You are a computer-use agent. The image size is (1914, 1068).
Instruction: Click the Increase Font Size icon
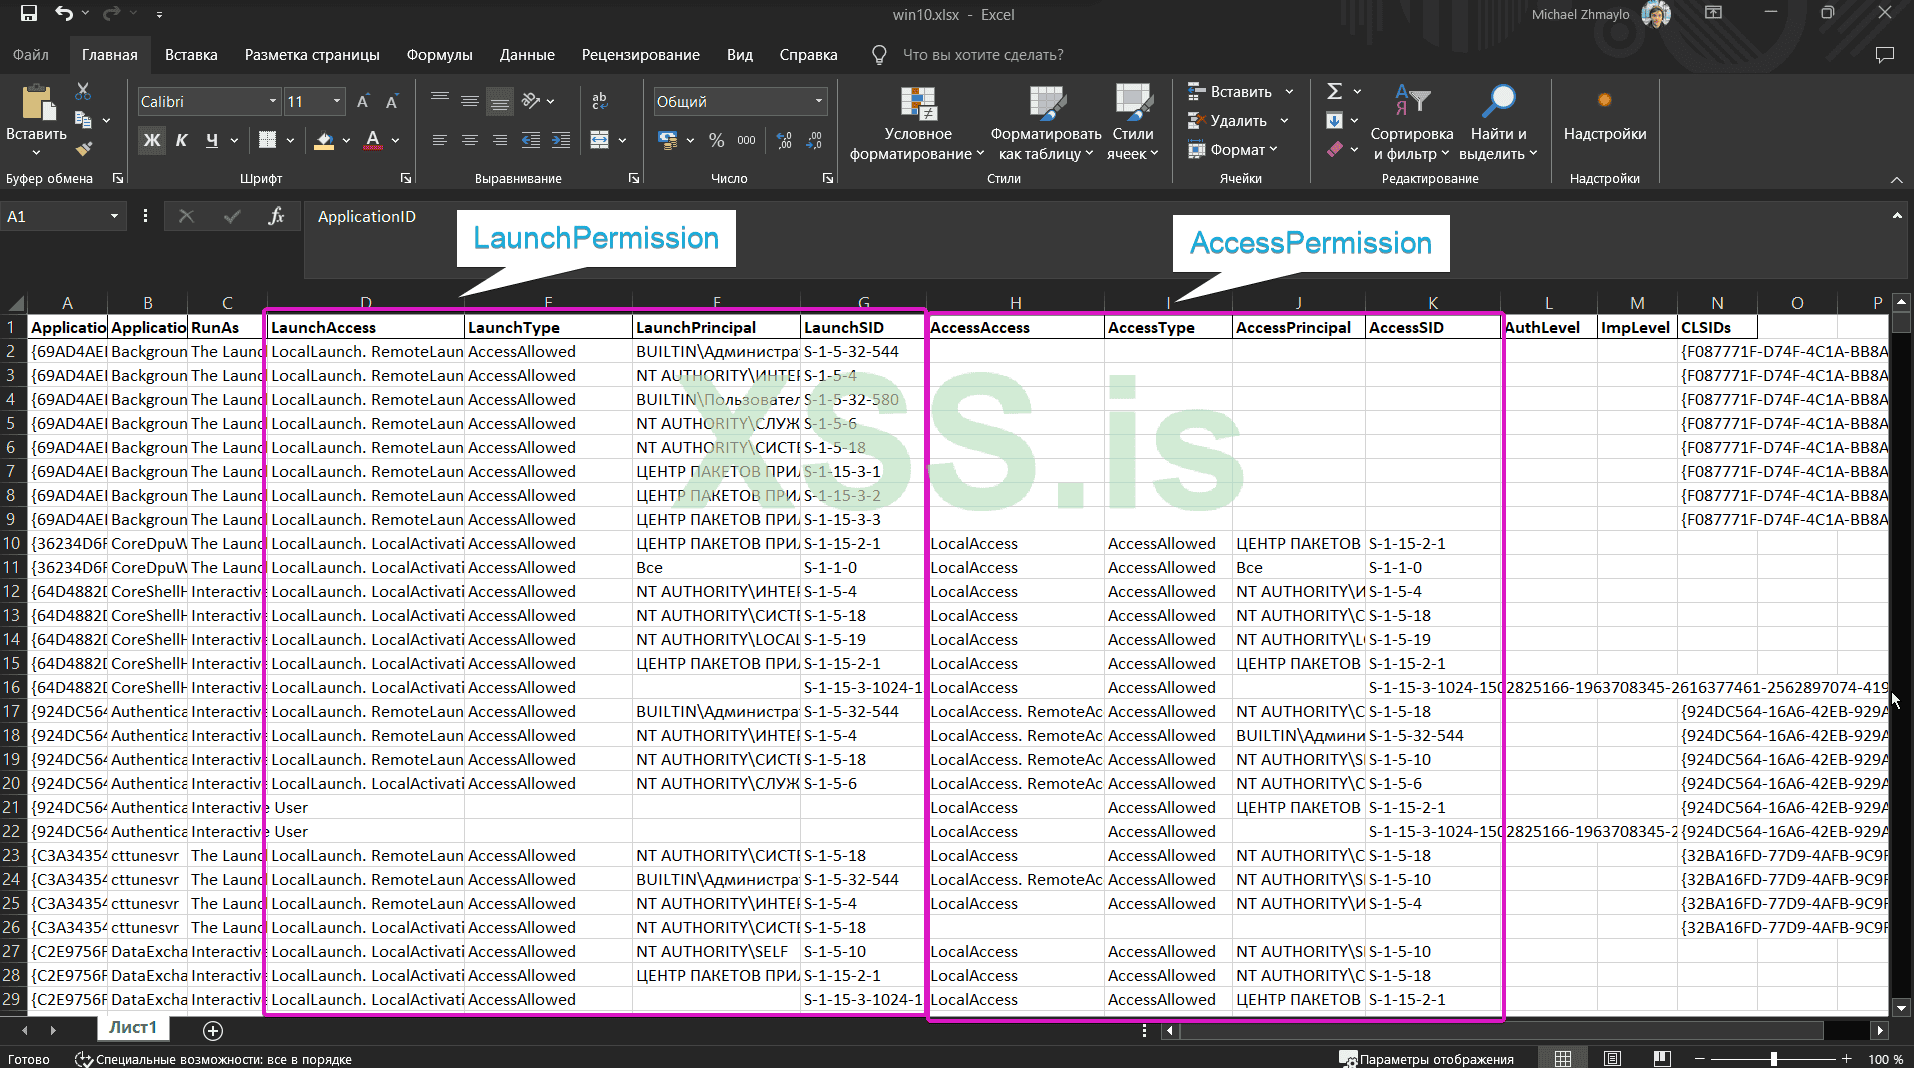[x=363, y=102]
